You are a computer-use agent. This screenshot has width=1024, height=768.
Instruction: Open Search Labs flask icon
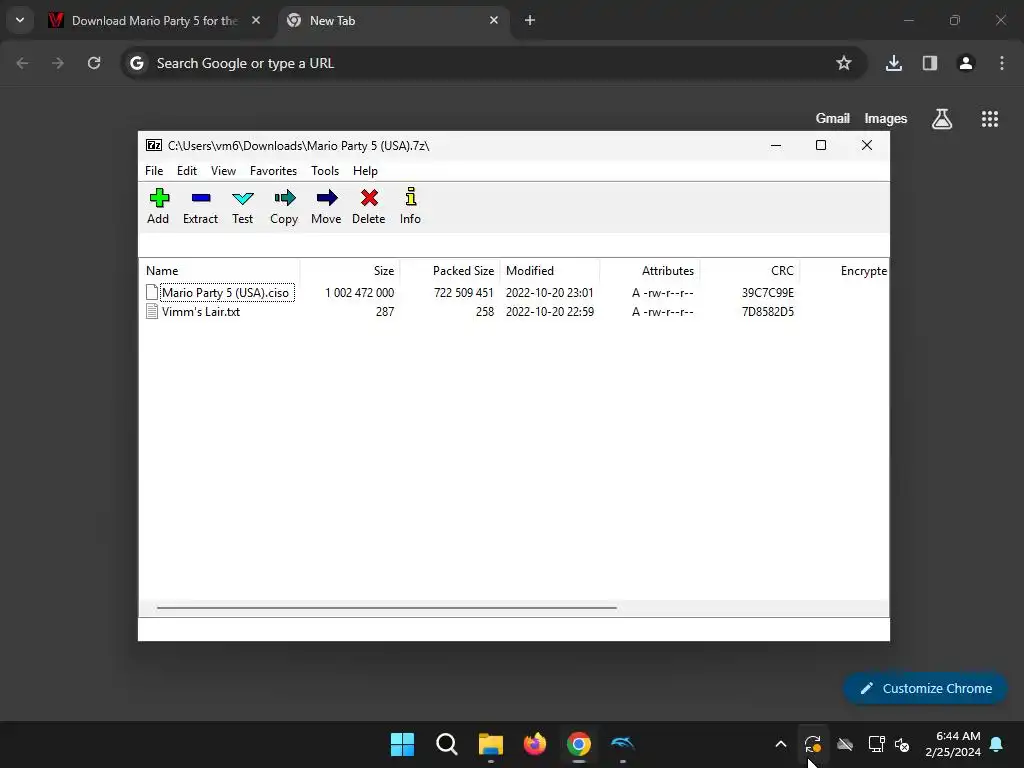point(942,119)
